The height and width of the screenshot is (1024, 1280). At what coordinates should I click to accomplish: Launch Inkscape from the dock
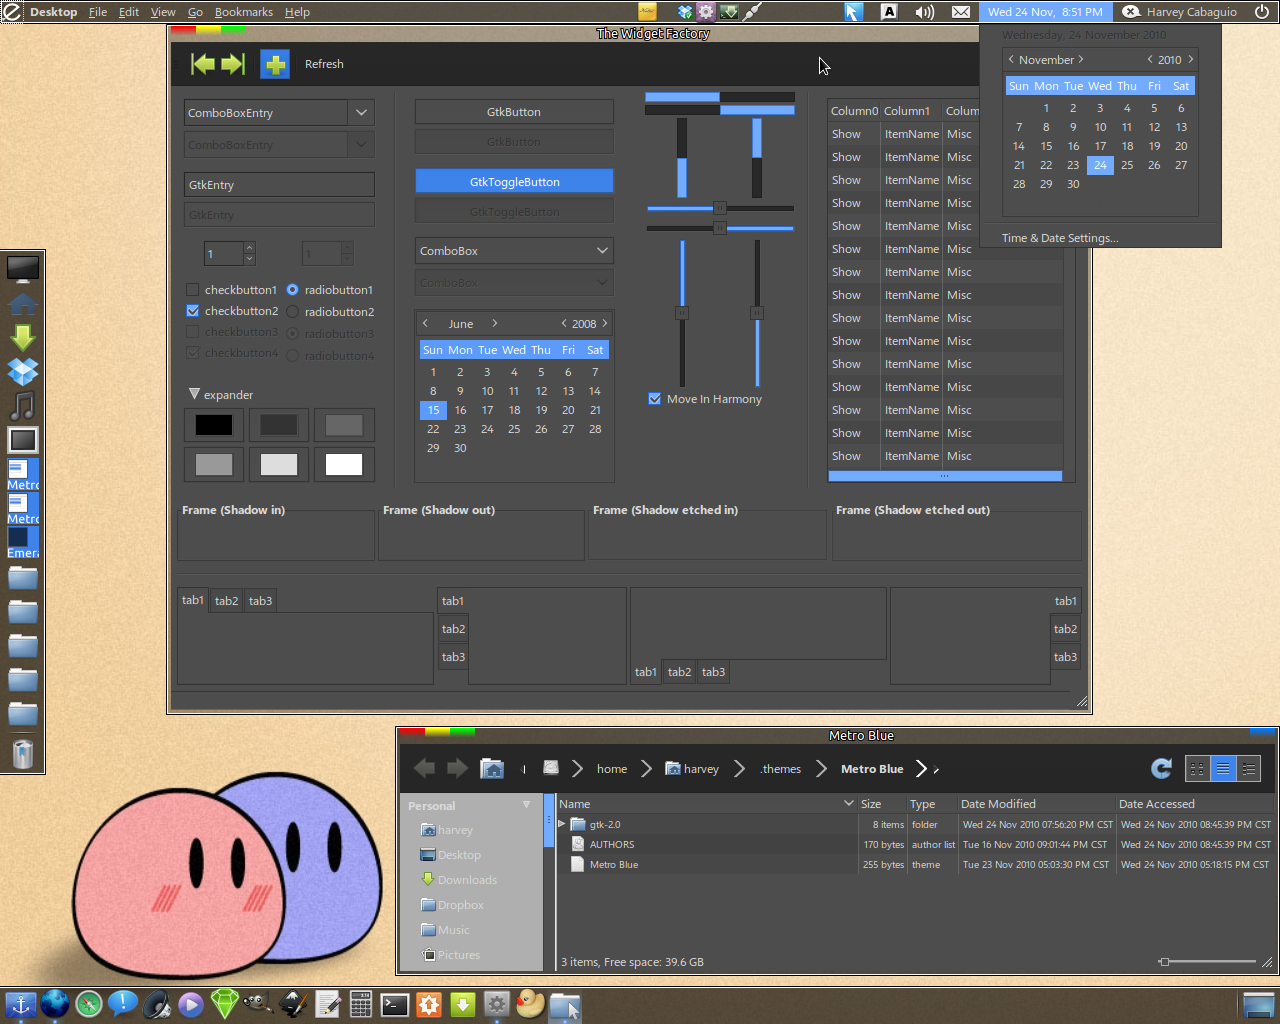point(292,1004)
